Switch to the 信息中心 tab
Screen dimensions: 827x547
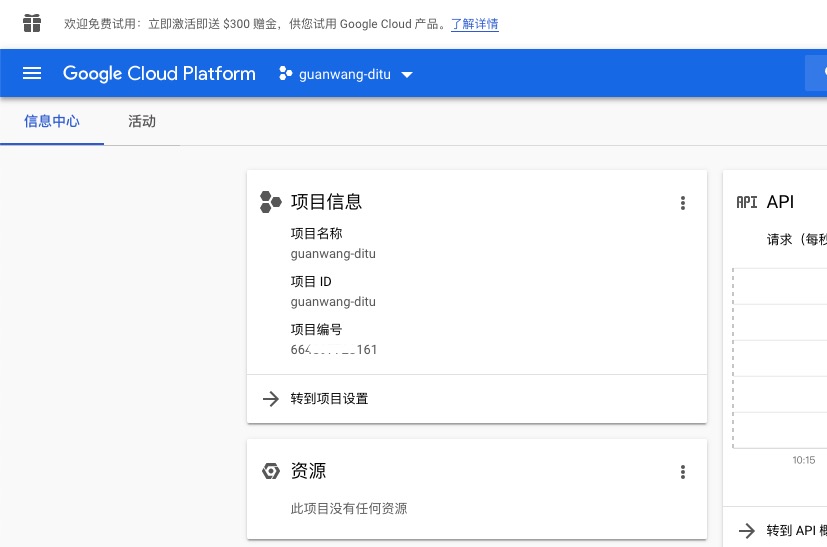point(52,121)
